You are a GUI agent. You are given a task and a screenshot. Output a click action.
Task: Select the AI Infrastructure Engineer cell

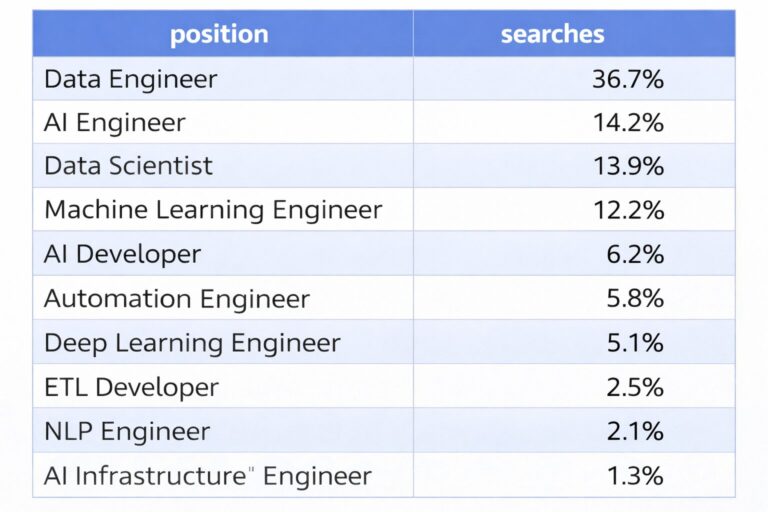click(207, 476)
